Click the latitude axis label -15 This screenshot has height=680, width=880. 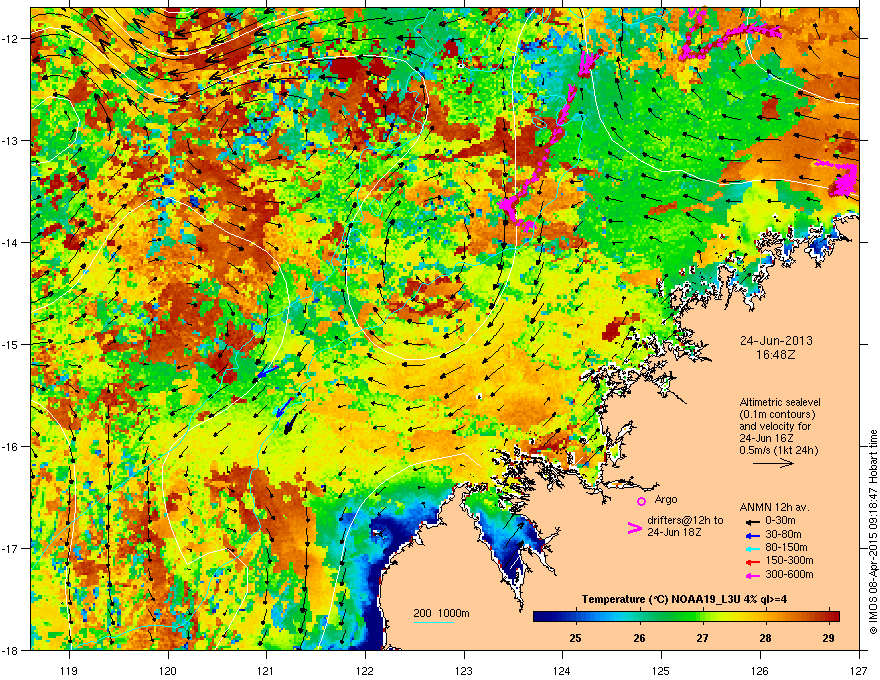click(x=11, y=344)
